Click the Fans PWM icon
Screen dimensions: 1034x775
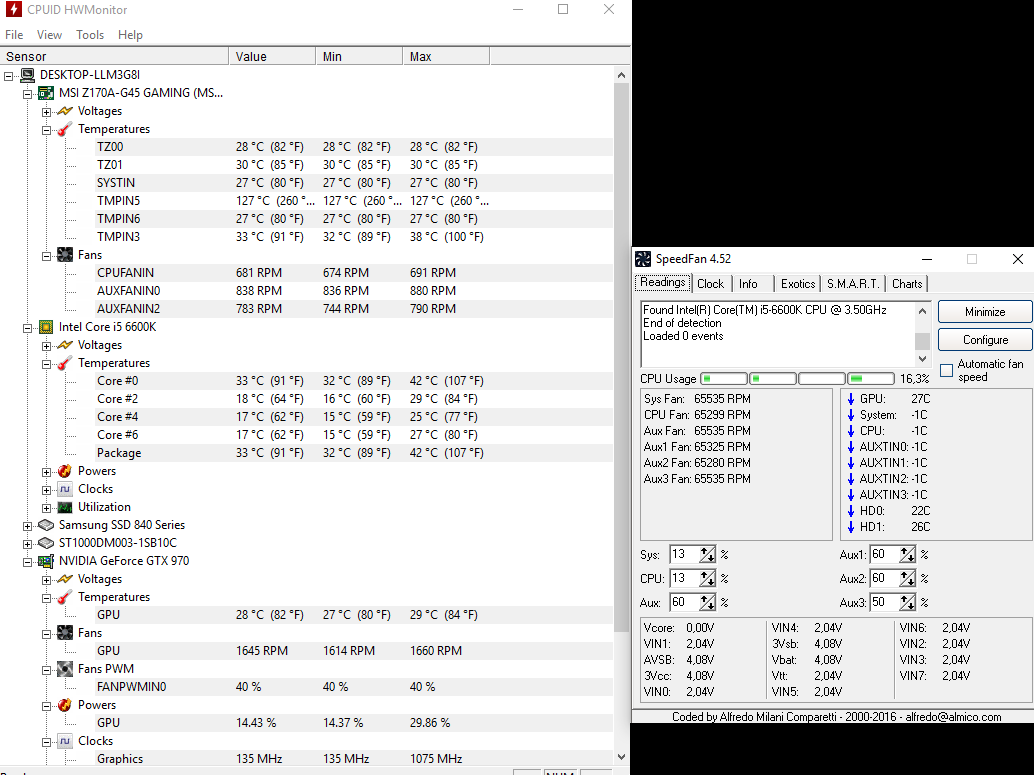[65, 669]
